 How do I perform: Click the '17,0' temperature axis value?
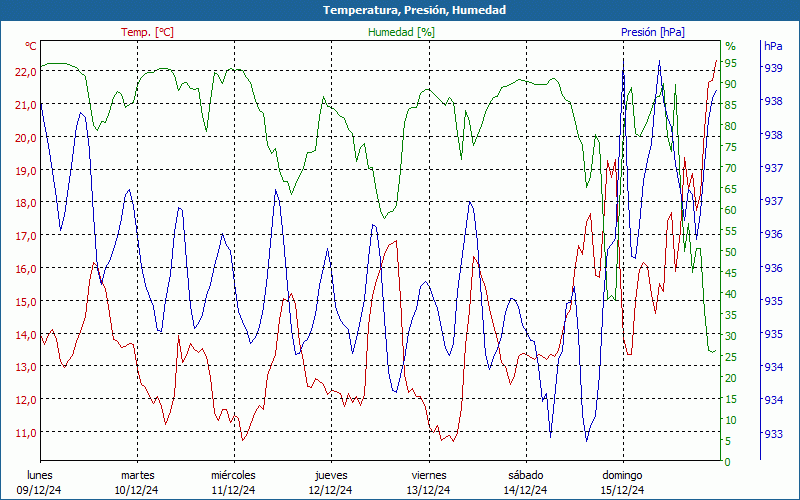coord(26,236)
